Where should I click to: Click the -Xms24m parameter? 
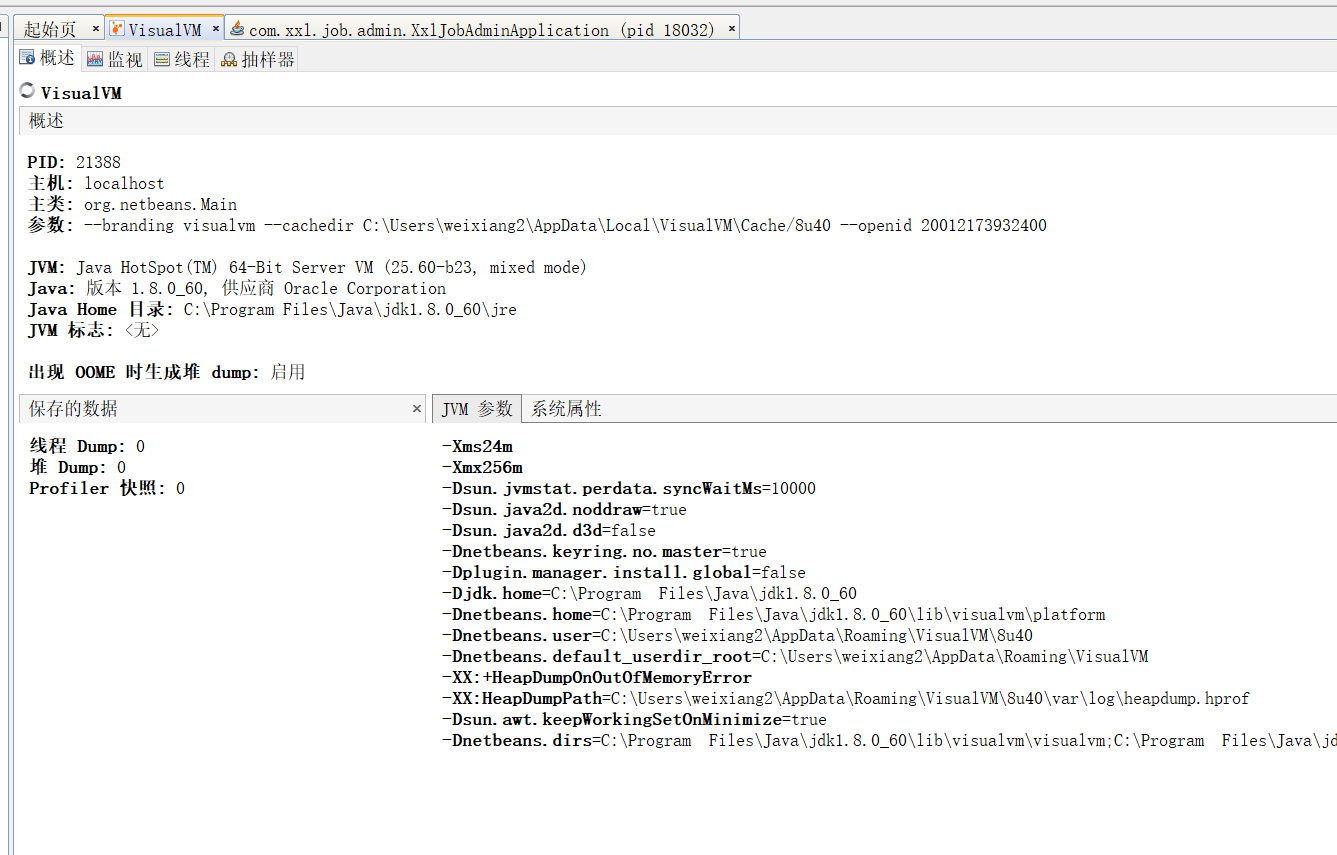(477, 446)
